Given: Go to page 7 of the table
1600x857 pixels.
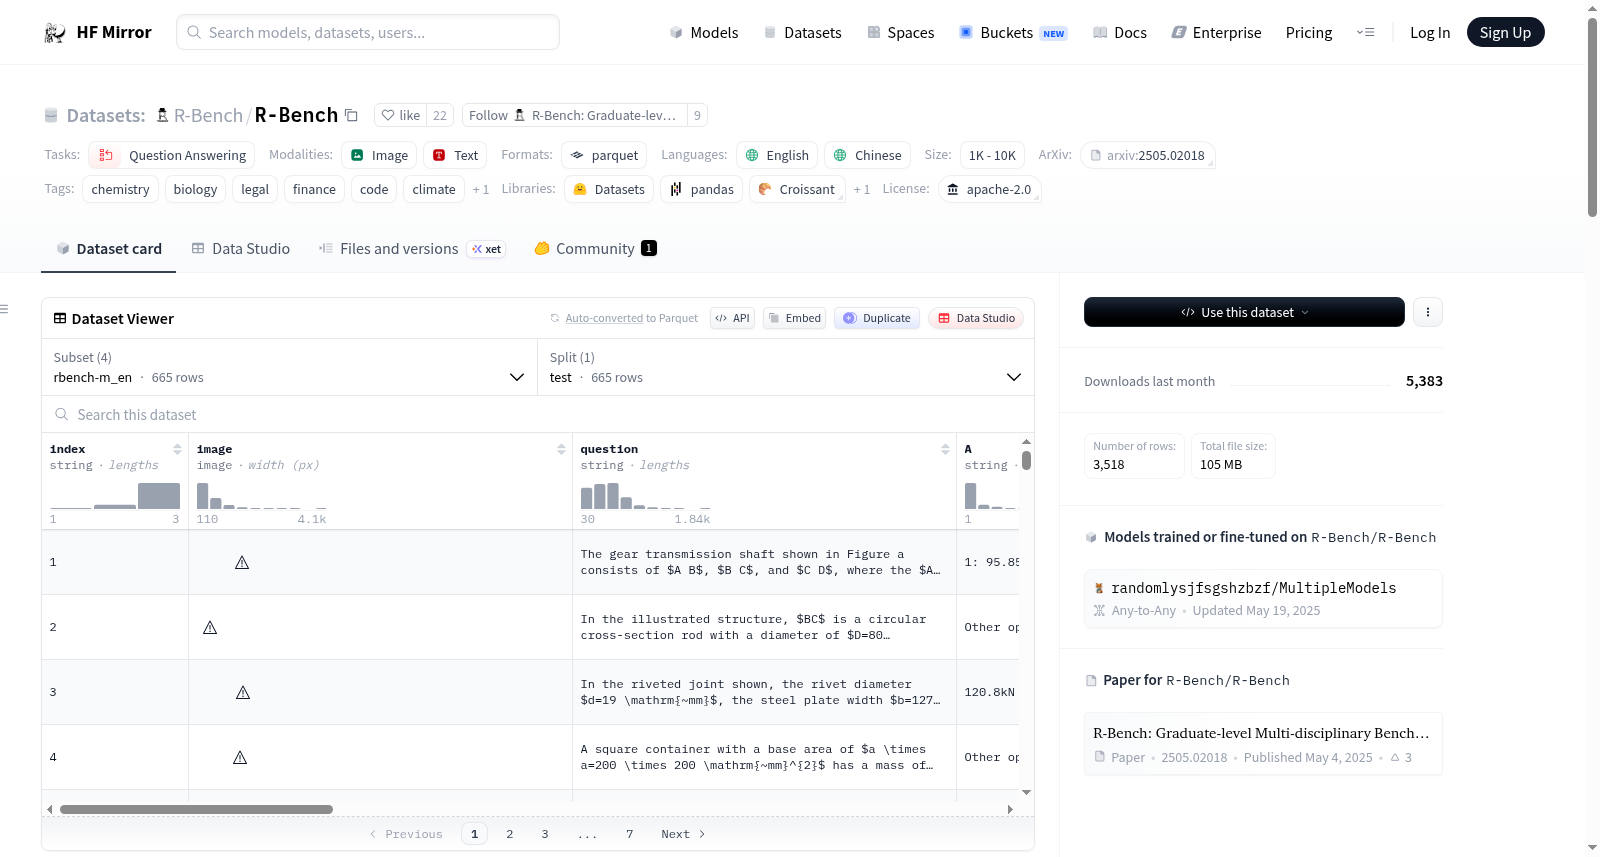Looking at the screenshot, I should coord(630,834).
